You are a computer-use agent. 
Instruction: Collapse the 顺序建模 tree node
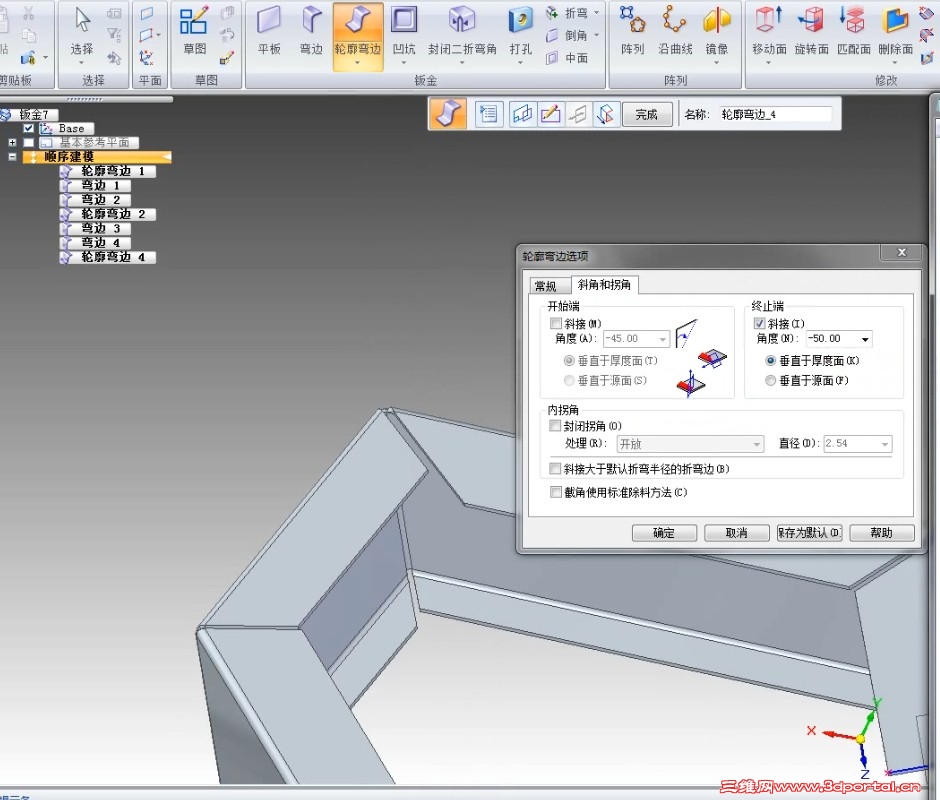[12, 157]
